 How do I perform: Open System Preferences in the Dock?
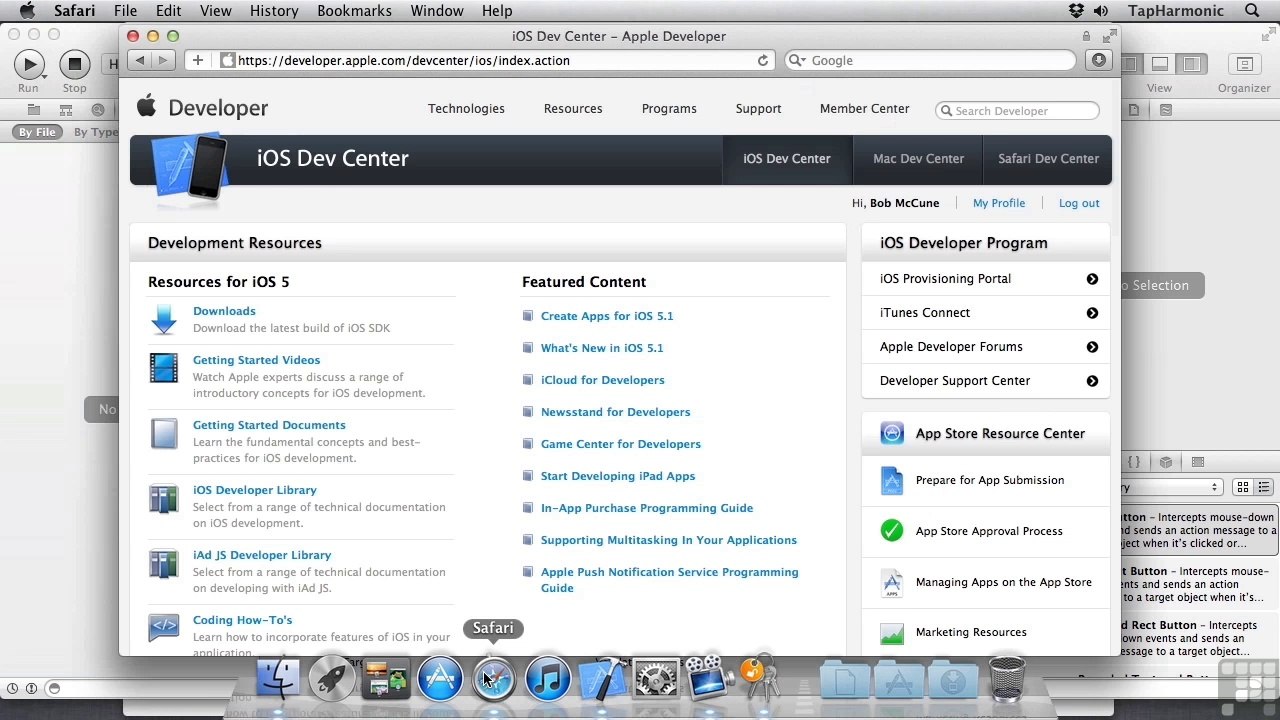[x=656, y=679]
